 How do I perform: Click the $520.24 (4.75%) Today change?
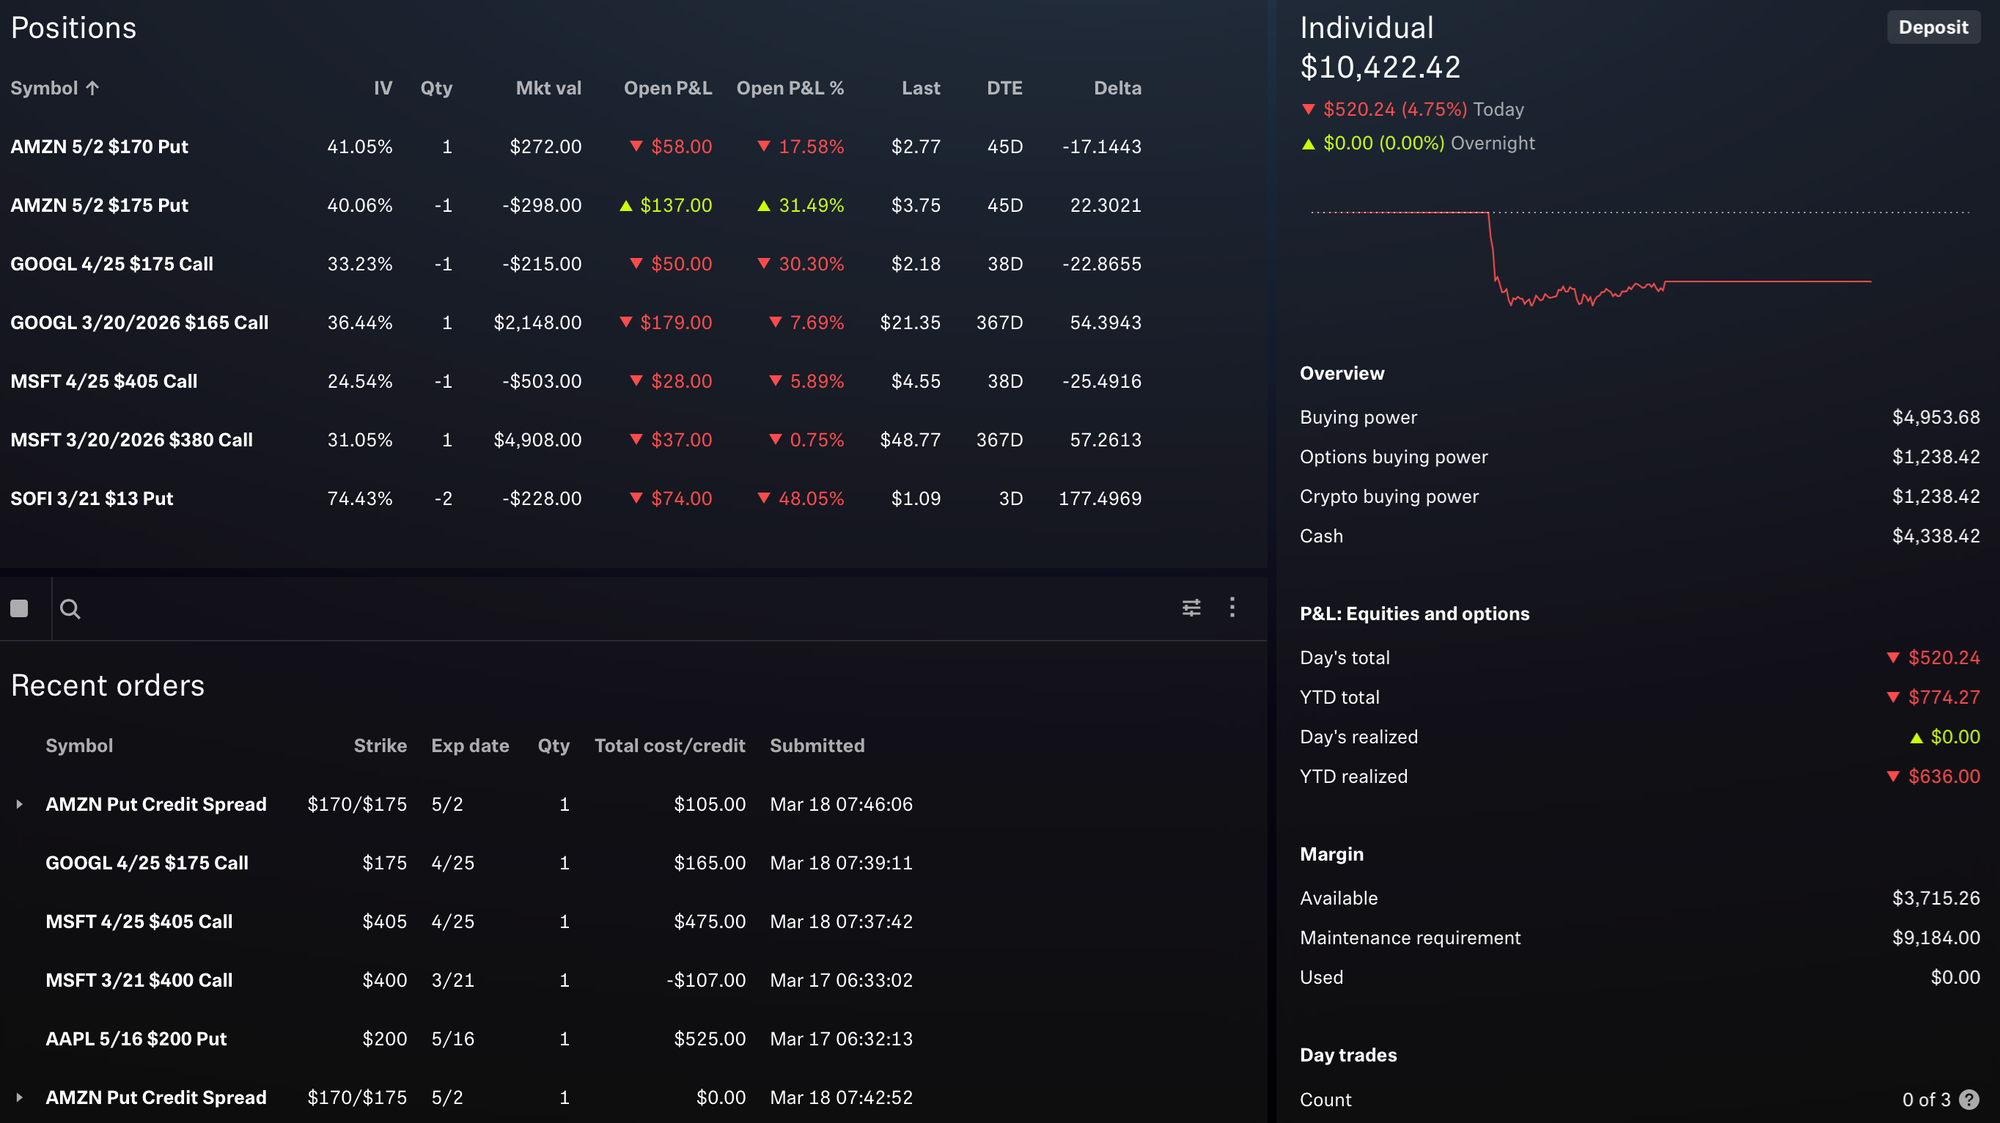click(x=1412, y=110)
